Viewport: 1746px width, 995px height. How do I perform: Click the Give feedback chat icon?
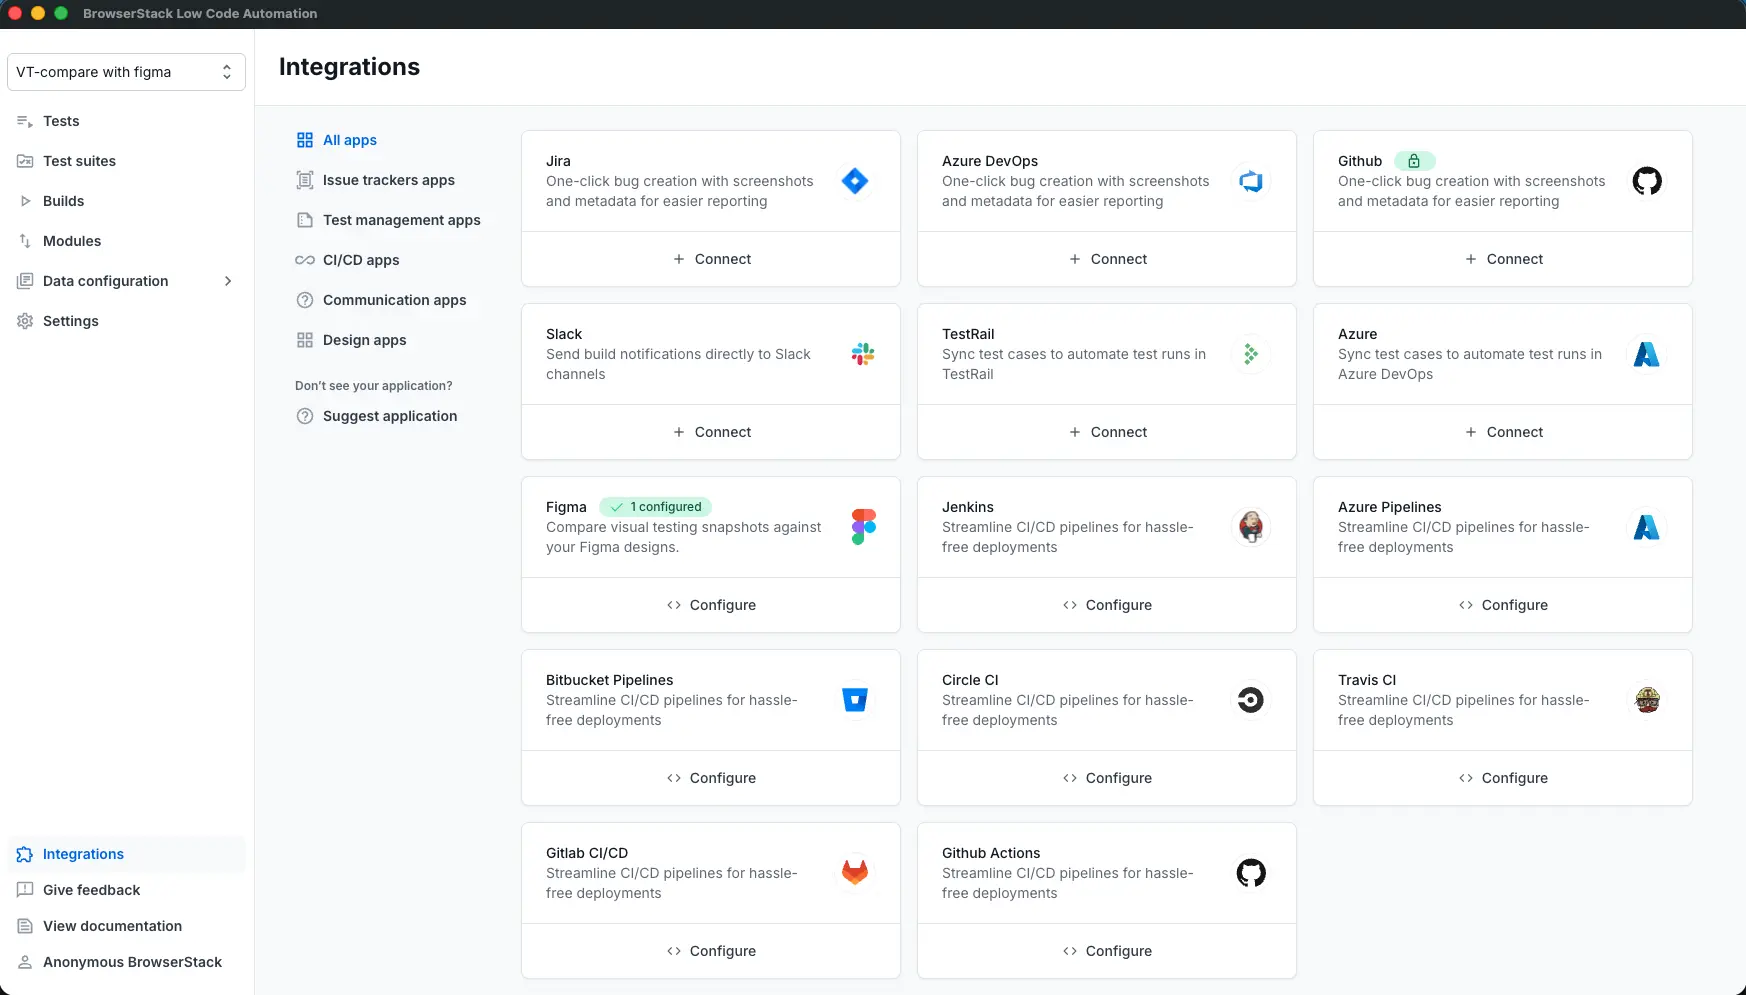(25, 890)
